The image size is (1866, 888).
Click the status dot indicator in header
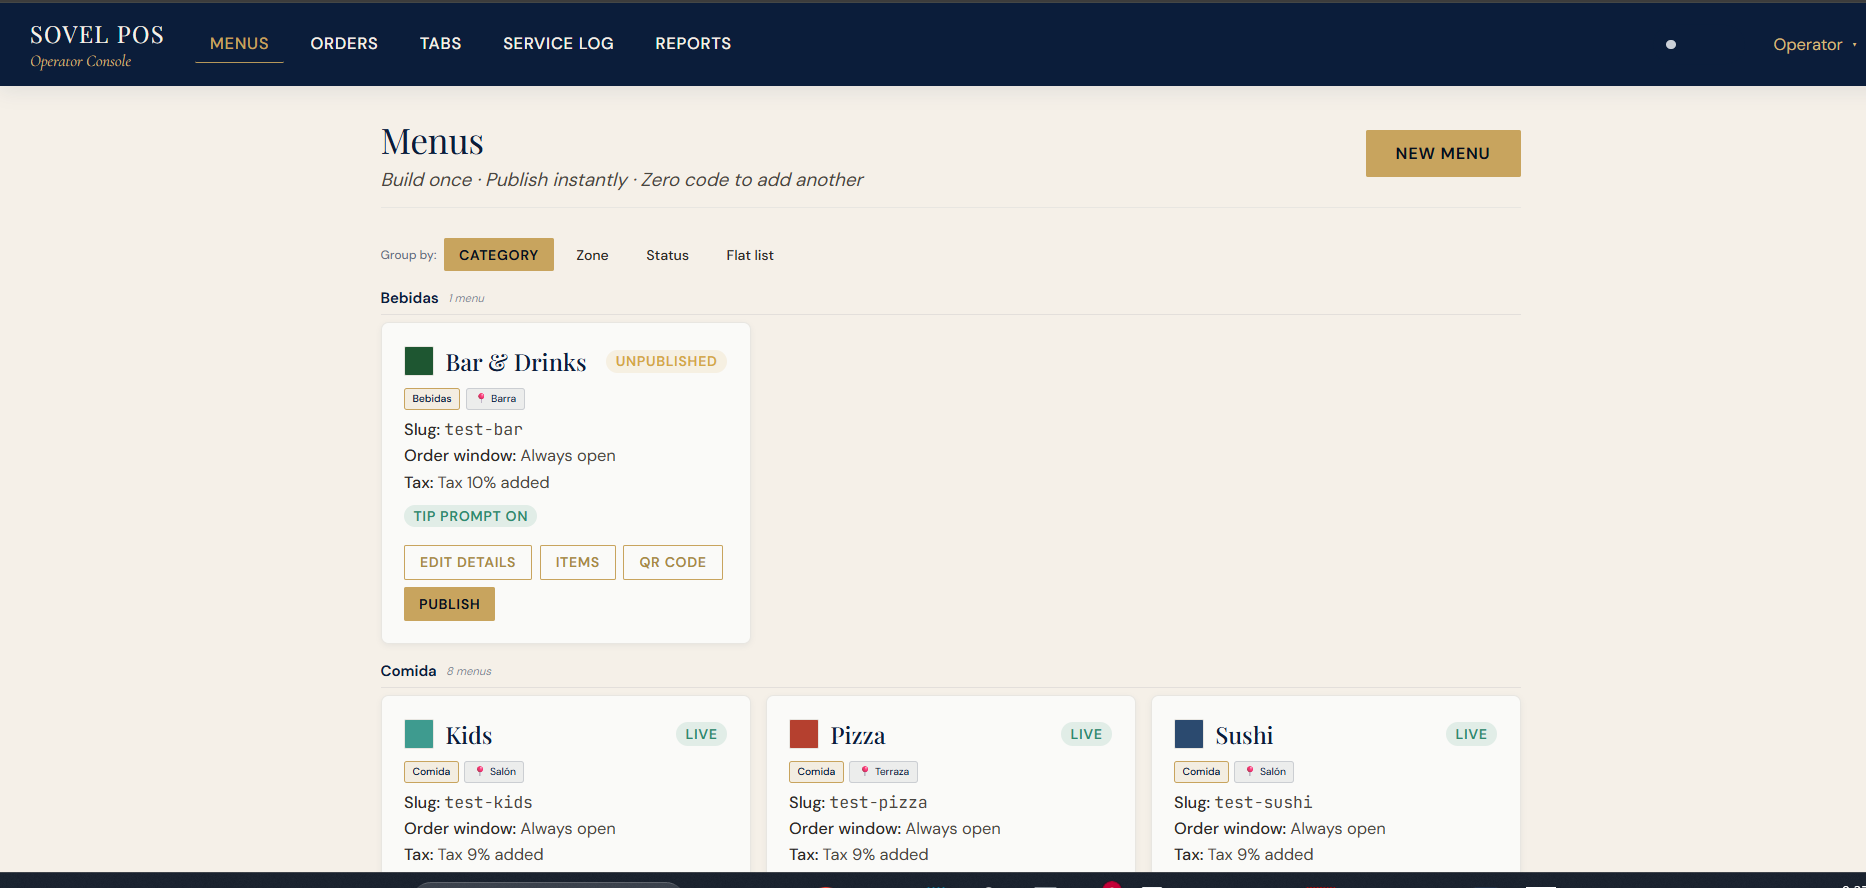click(x=1671, y=44)
